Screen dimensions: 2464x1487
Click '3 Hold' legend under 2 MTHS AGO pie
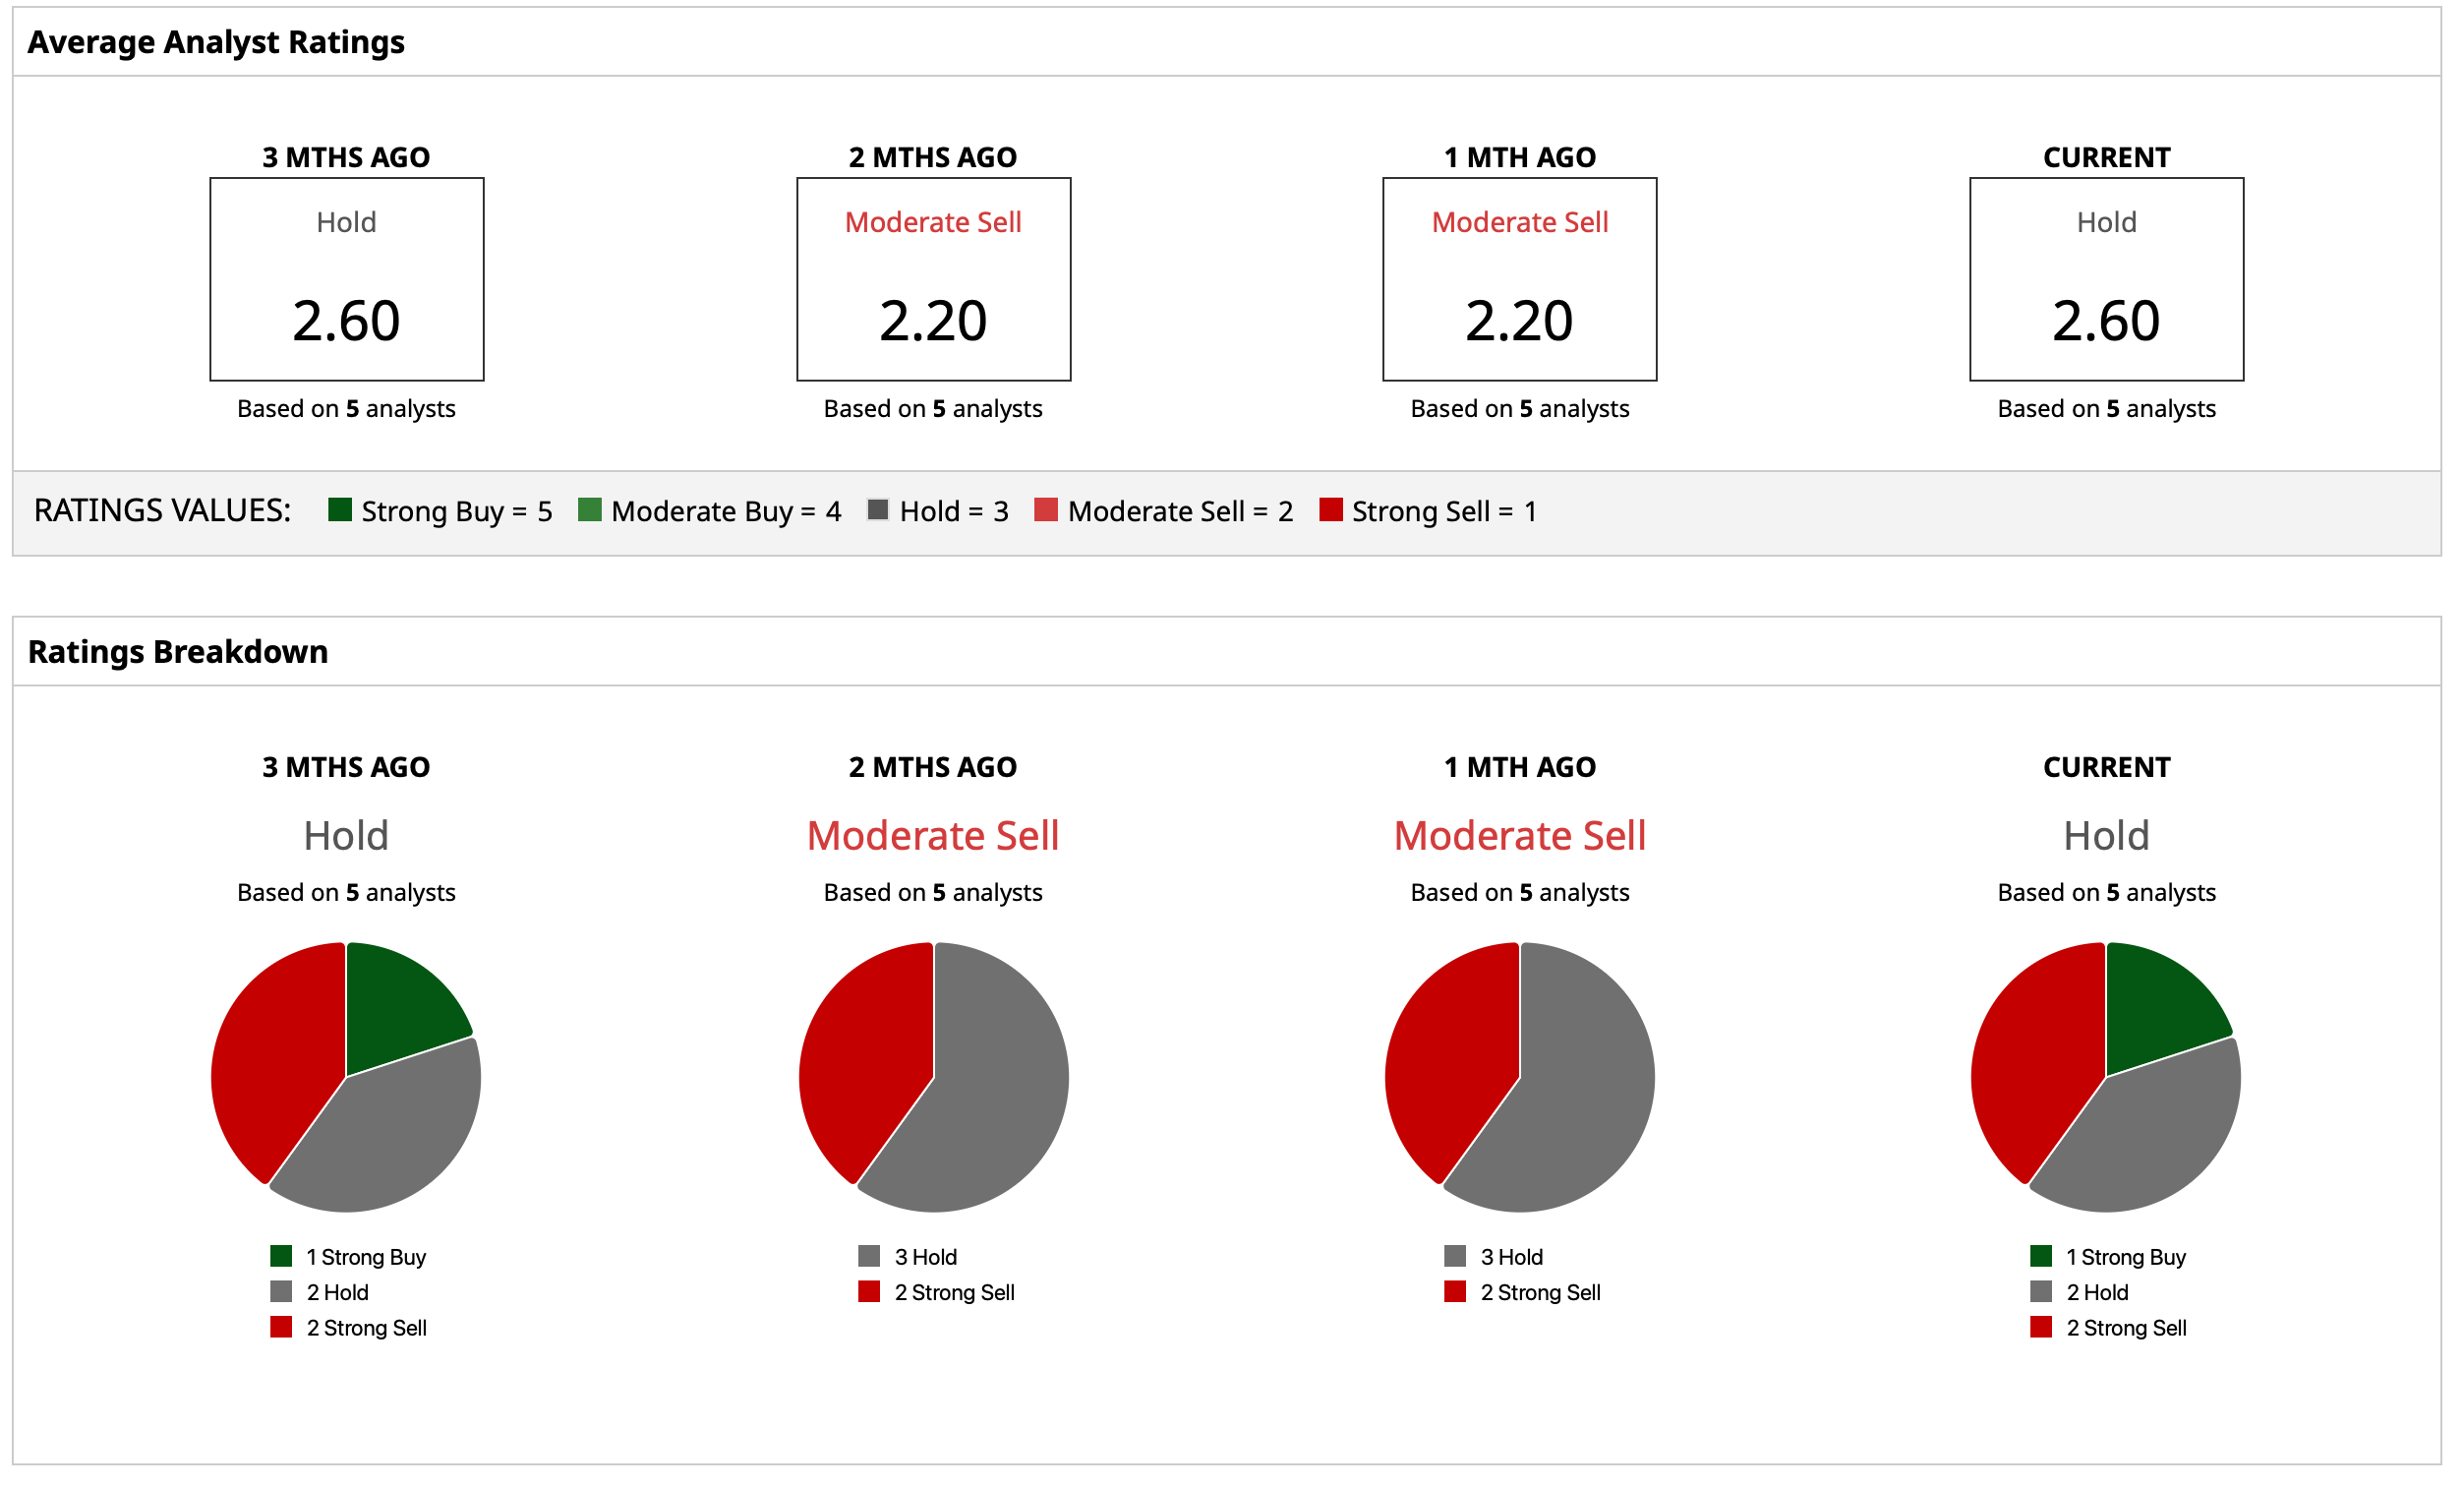[925, 1257]
